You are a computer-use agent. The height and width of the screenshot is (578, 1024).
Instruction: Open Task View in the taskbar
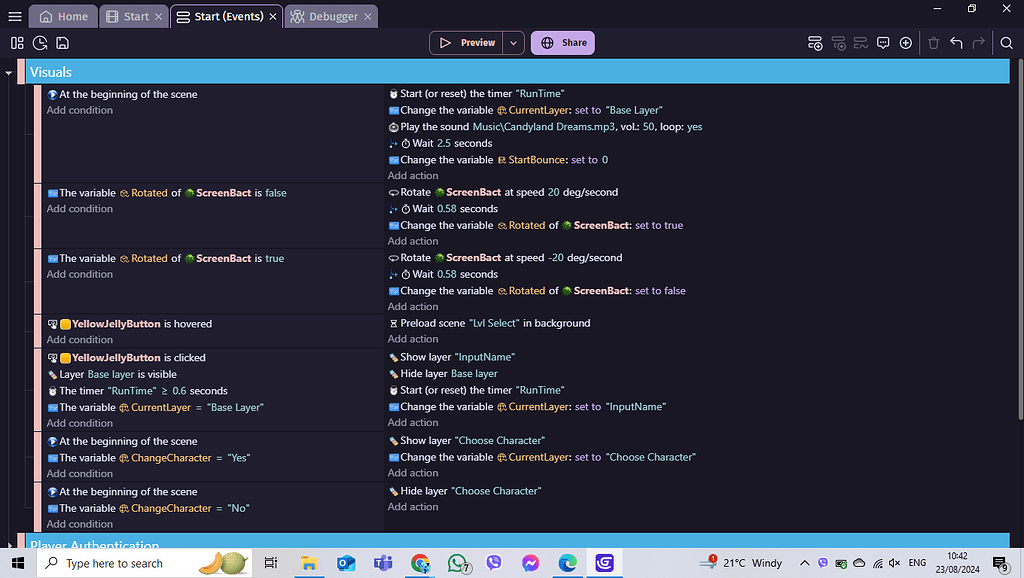(270, 563)
